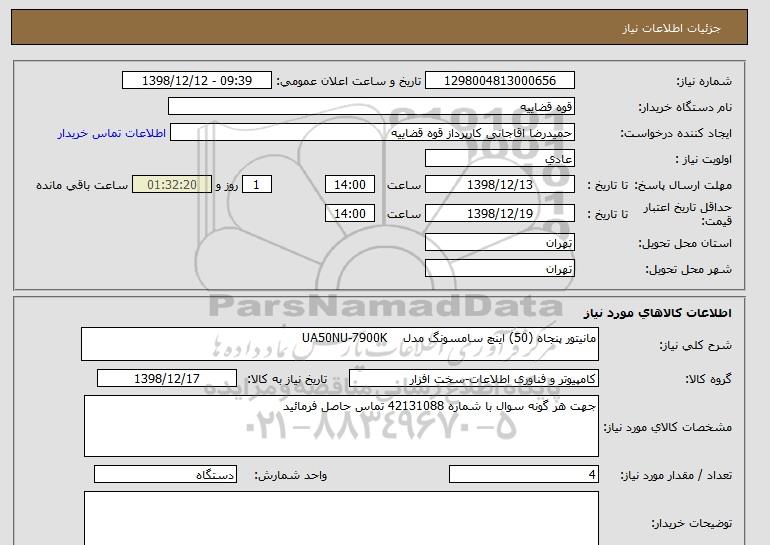The image size is (770, 545).
Task: Click the label تاریخ و ساعت اعلان عمومی
Action: pos(349,82)
